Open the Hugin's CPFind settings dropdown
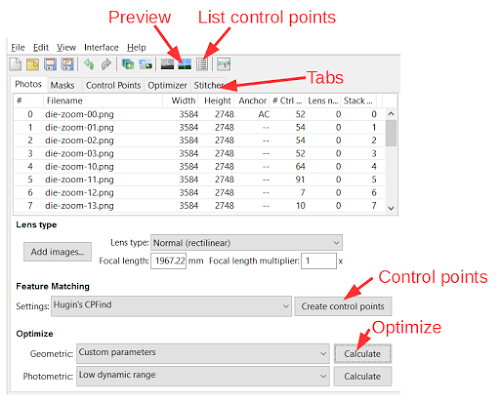The width and height of the screenshot is (500, 402). click(171, 306)
